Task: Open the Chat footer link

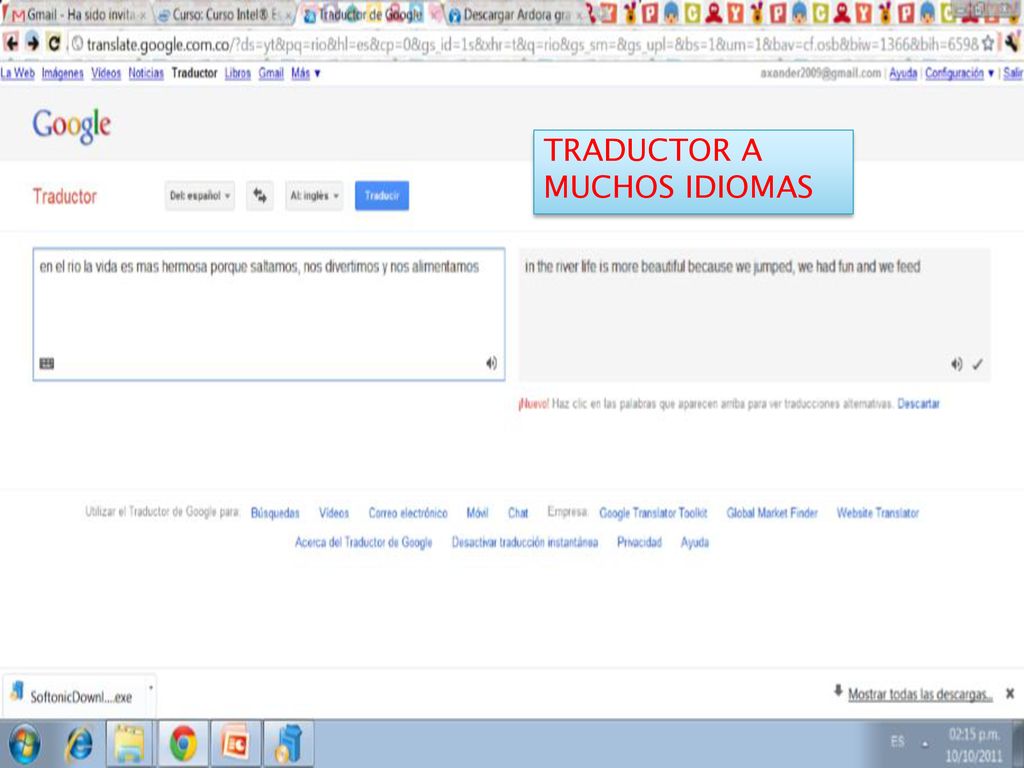Action: coord(518,513)
